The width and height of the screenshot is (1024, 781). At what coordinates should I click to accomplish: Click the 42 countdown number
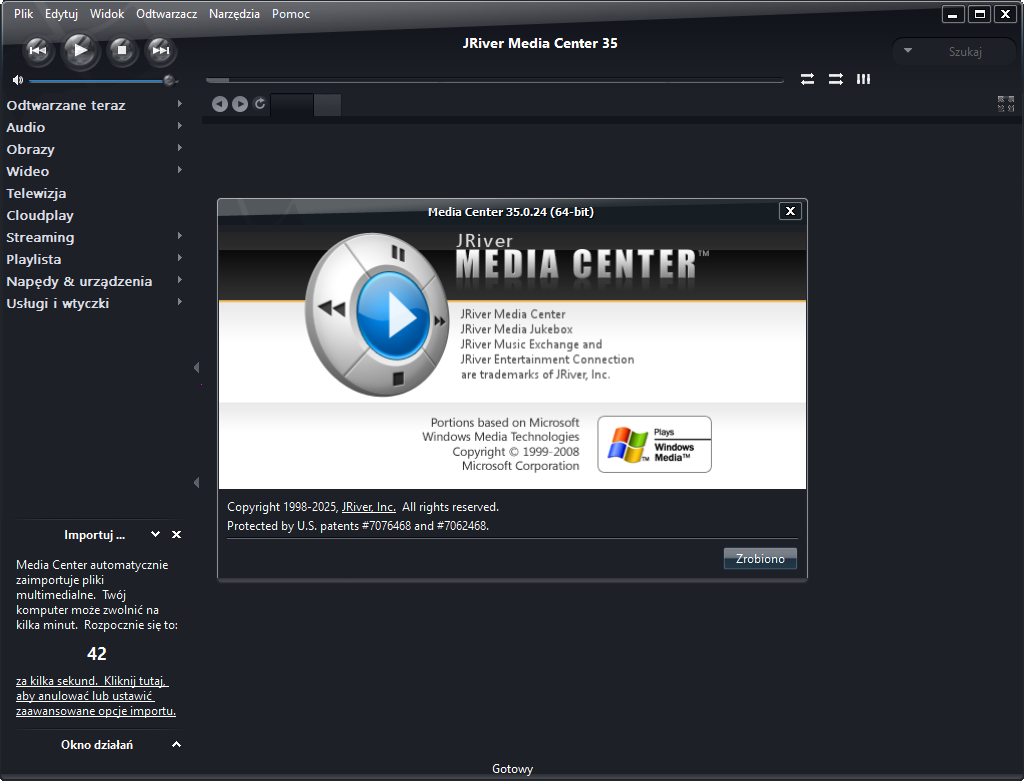tap(97, 654)
